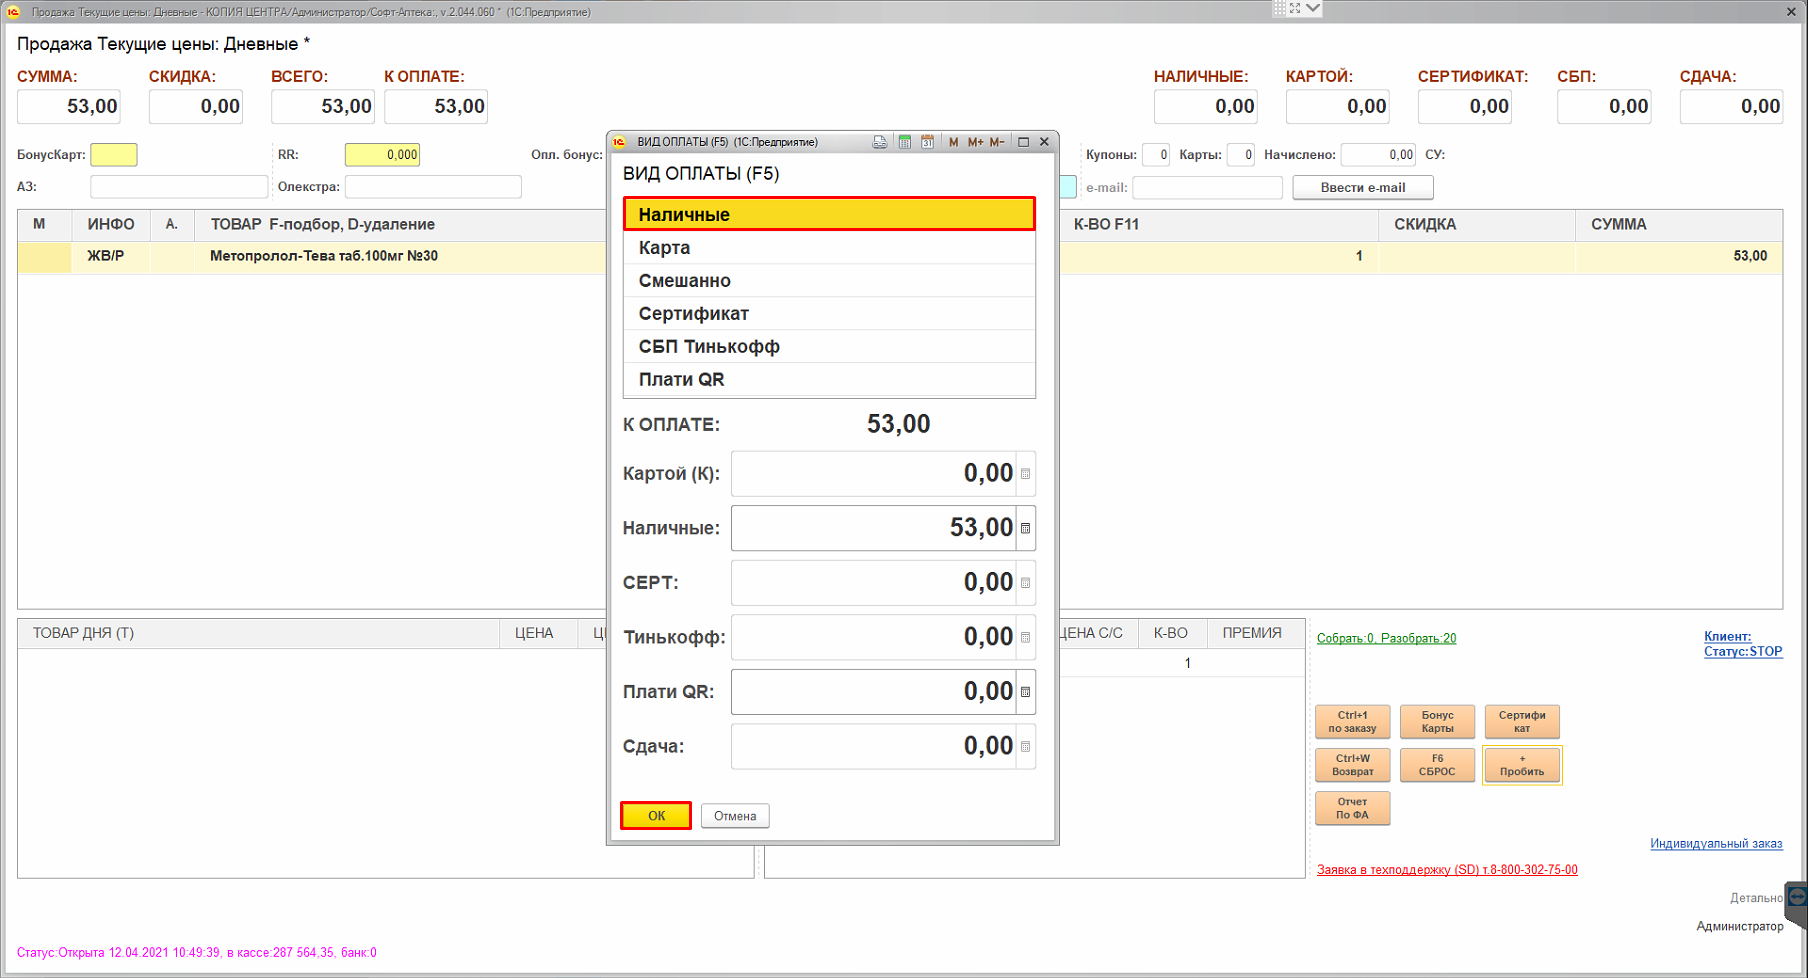Click the yellow БонусКарт field
This screenshot has width=1808, height=978.
pyautogui.click(x=114, y=155)
